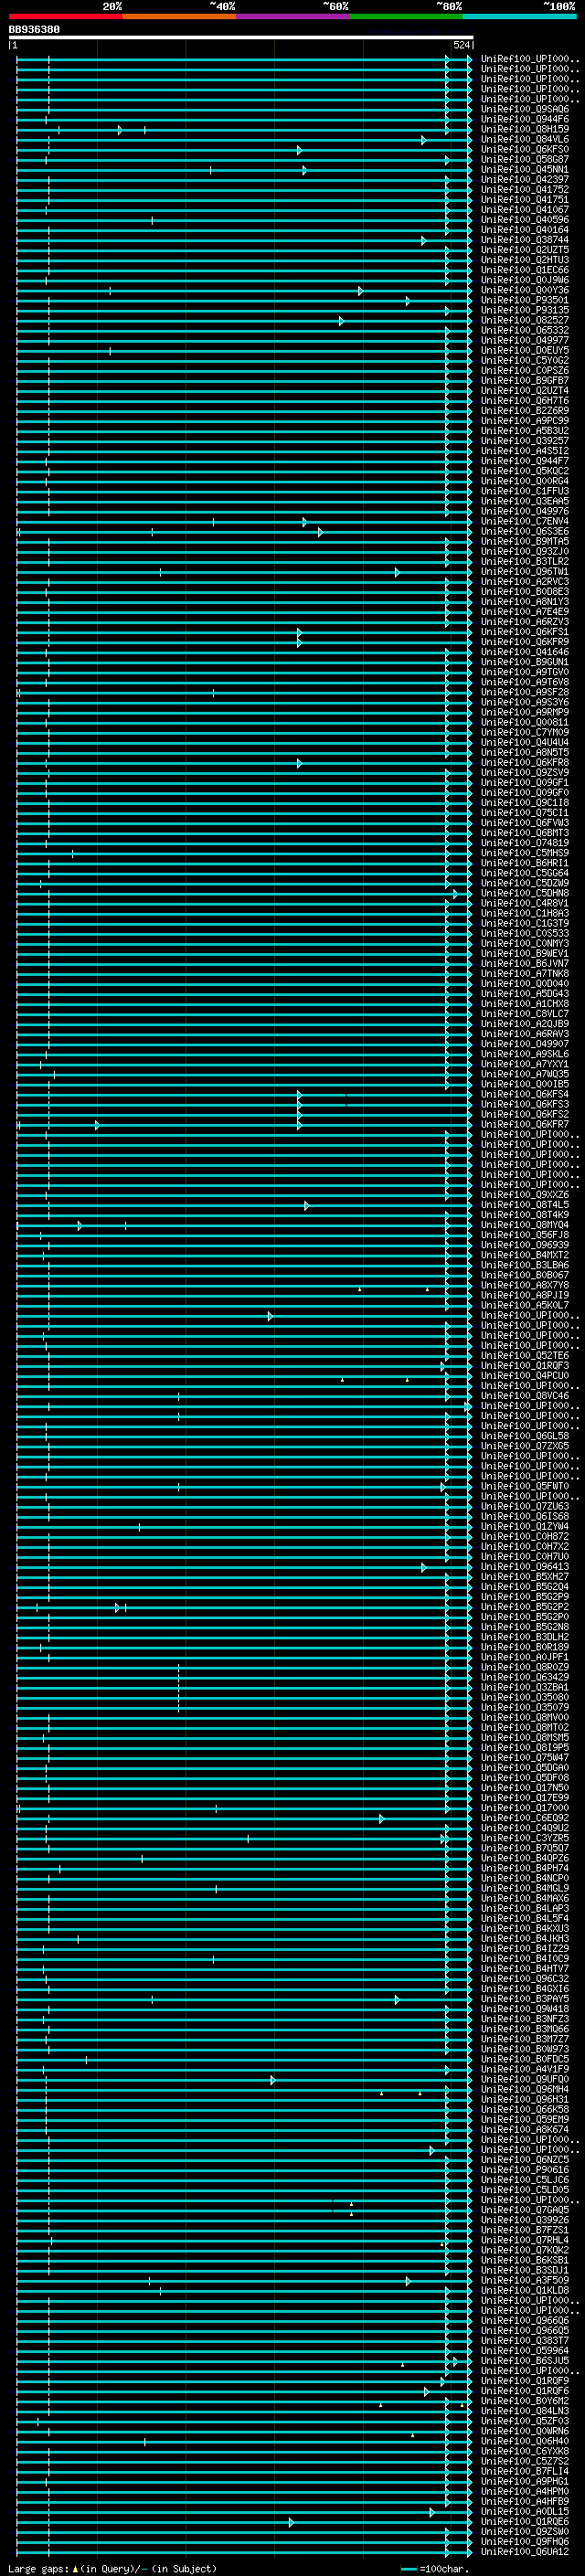Select the UniRef100_Q8T4L5 label
The image size is (585, 2576).
pyautogui.click(x=525, y=1205)
